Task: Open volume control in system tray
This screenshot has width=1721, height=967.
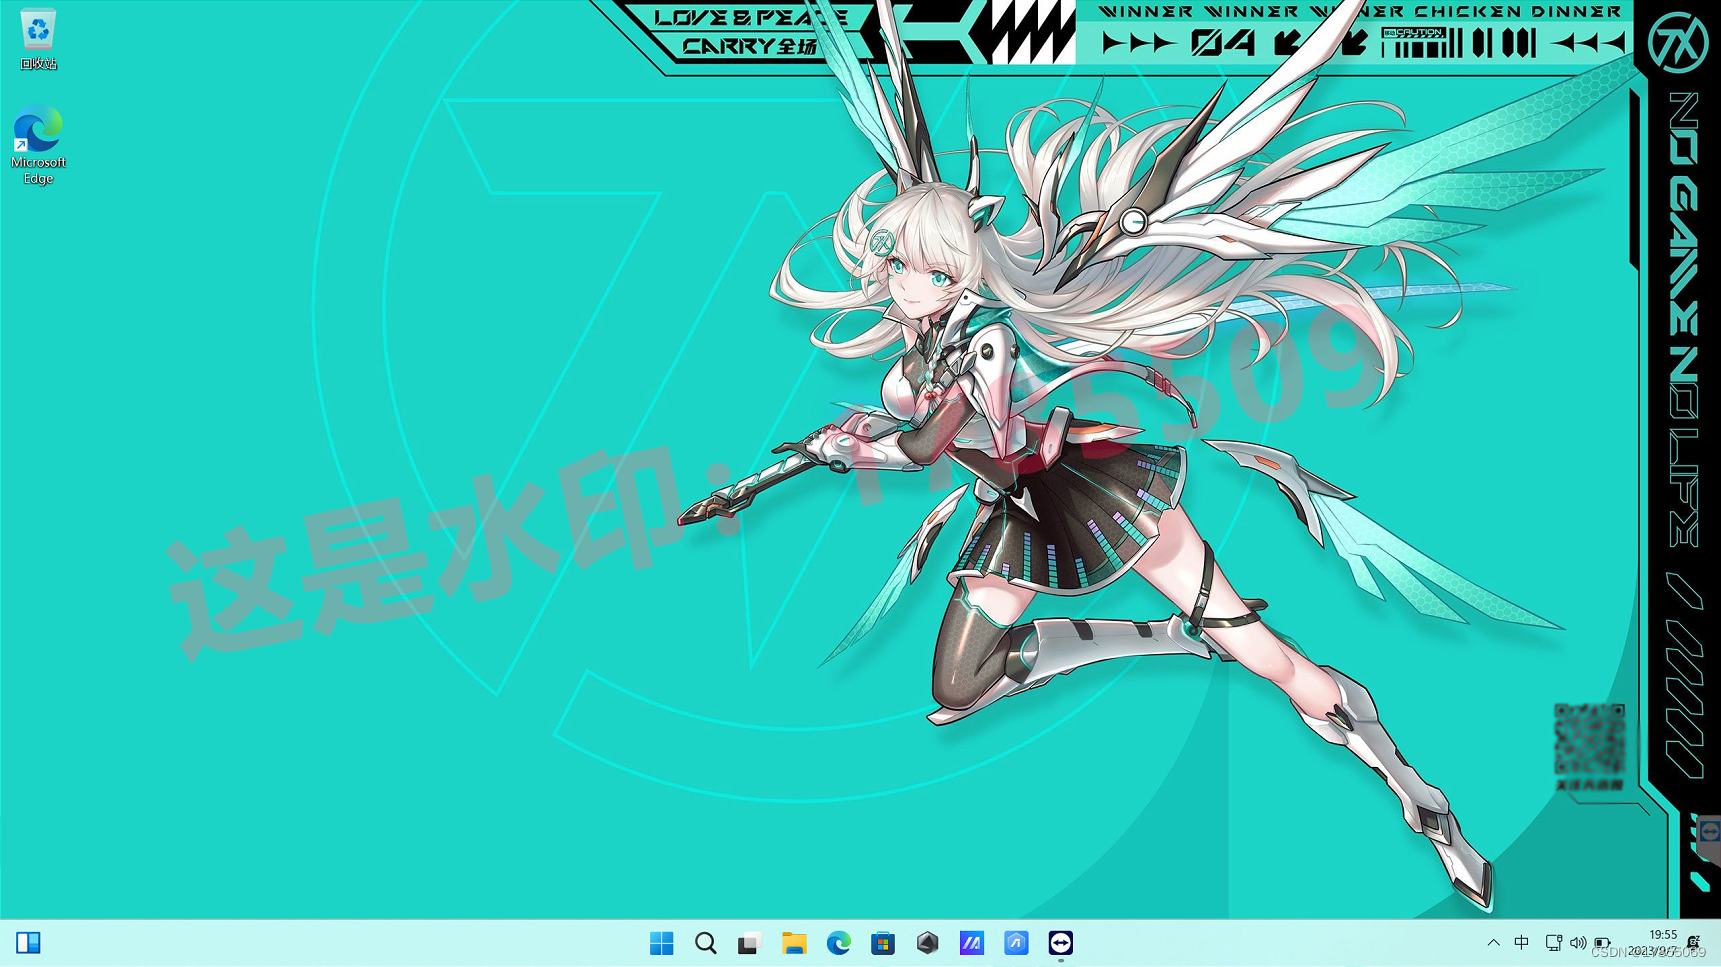Action: 1578,943
